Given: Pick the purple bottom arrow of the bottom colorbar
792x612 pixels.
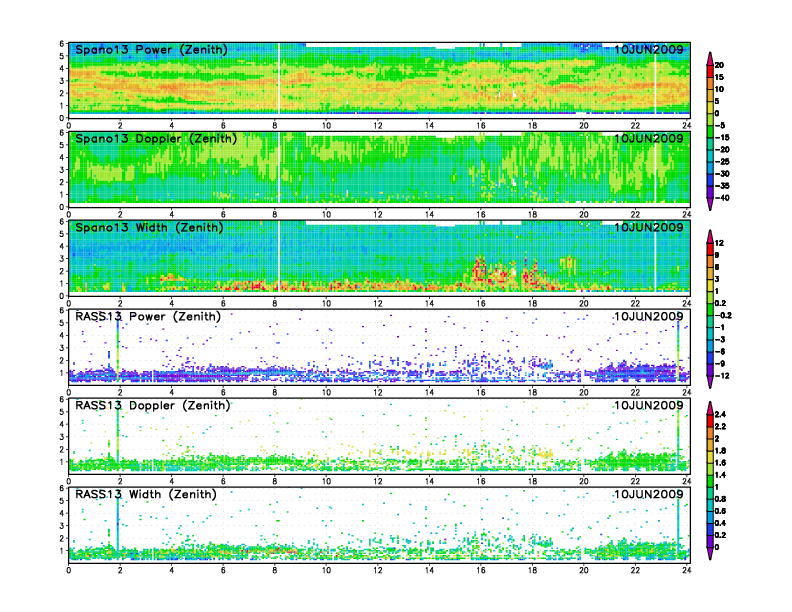Looking at the screenshot, I should [710, 553].
